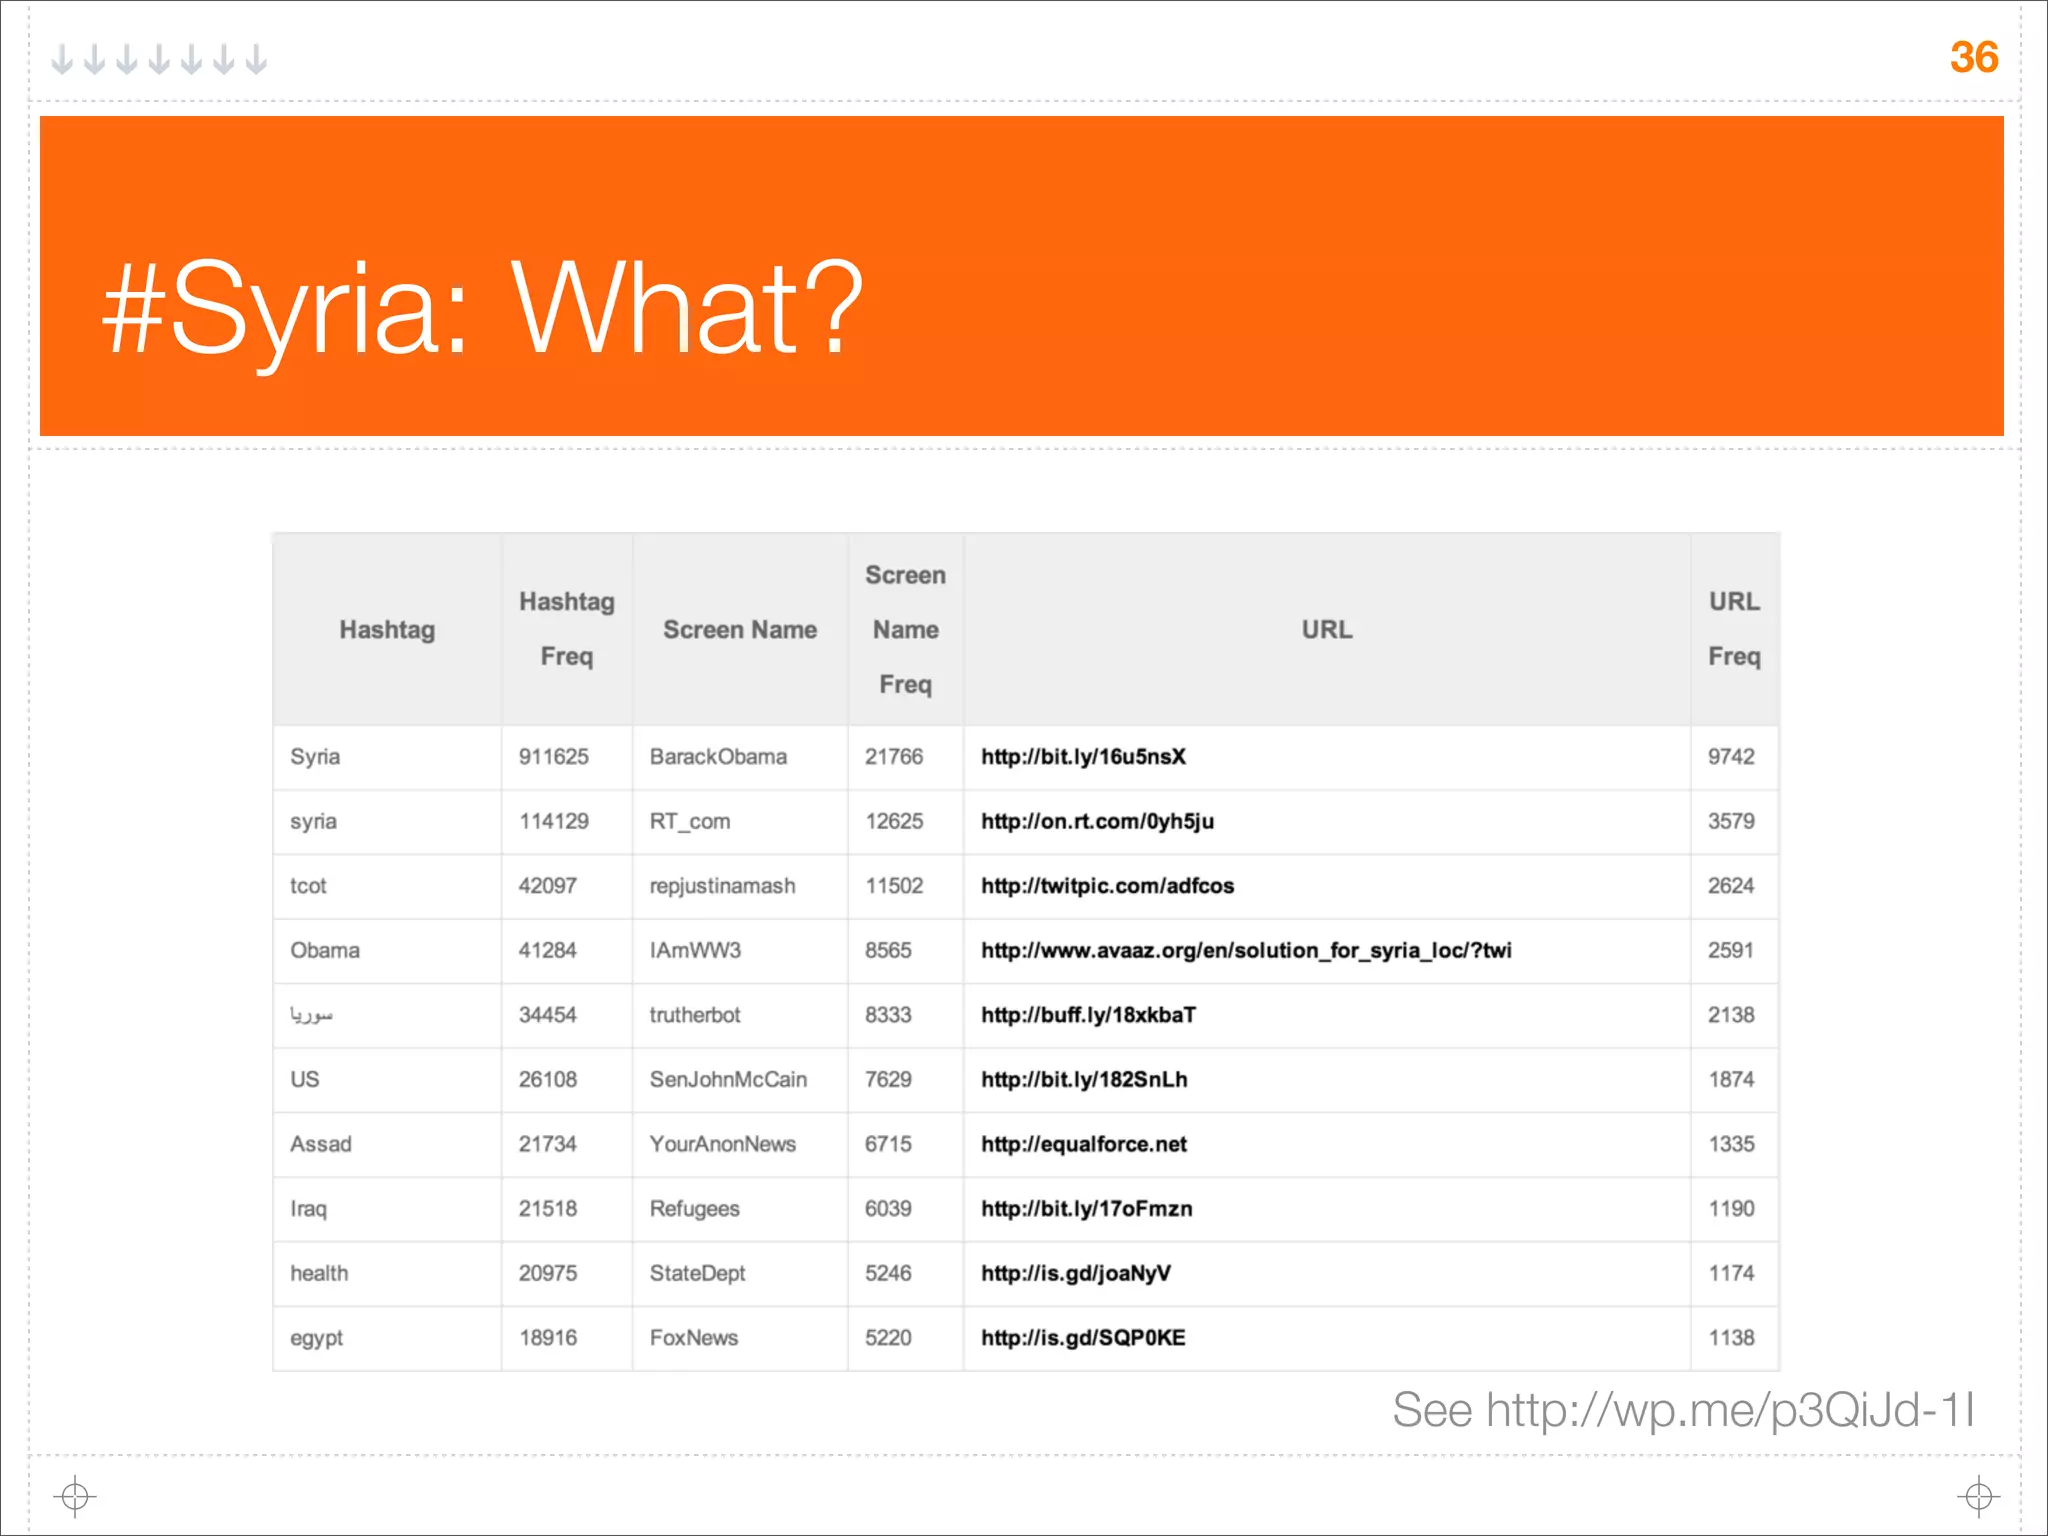Click the bit.ly/16u5nsX URL
This screenshot has width=2048, height=1536.
(1083, 757)
